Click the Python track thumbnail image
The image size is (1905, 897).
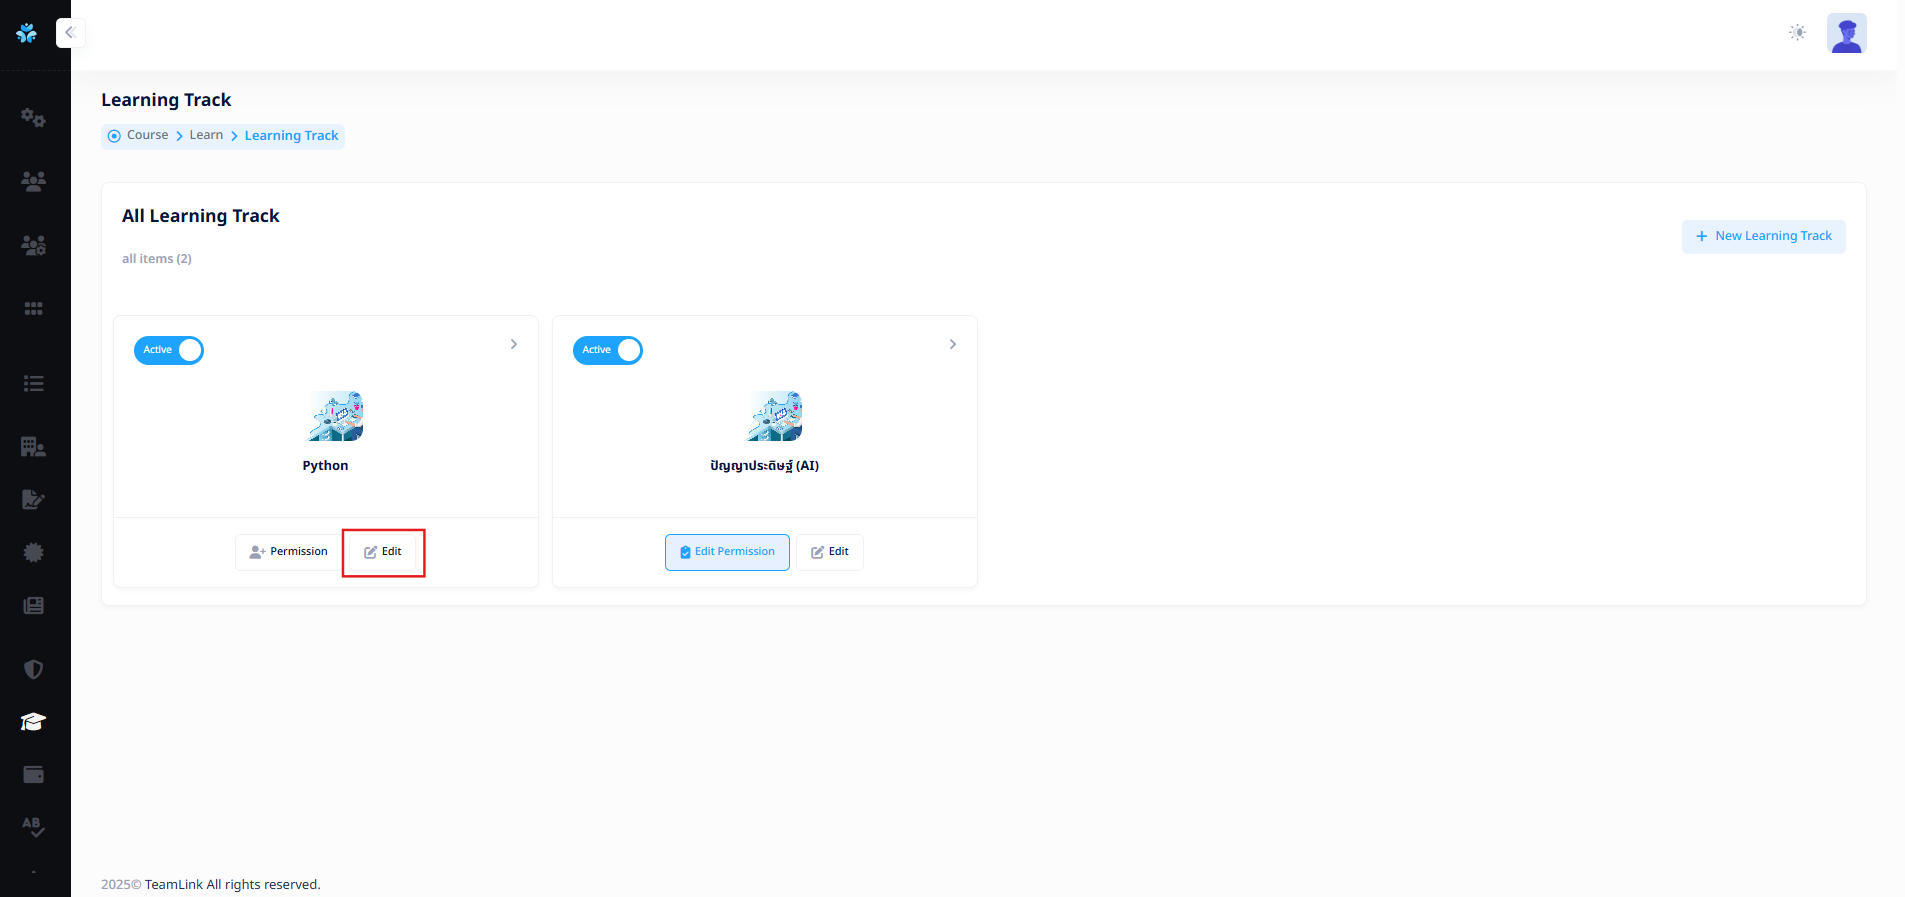coord(335,416)
